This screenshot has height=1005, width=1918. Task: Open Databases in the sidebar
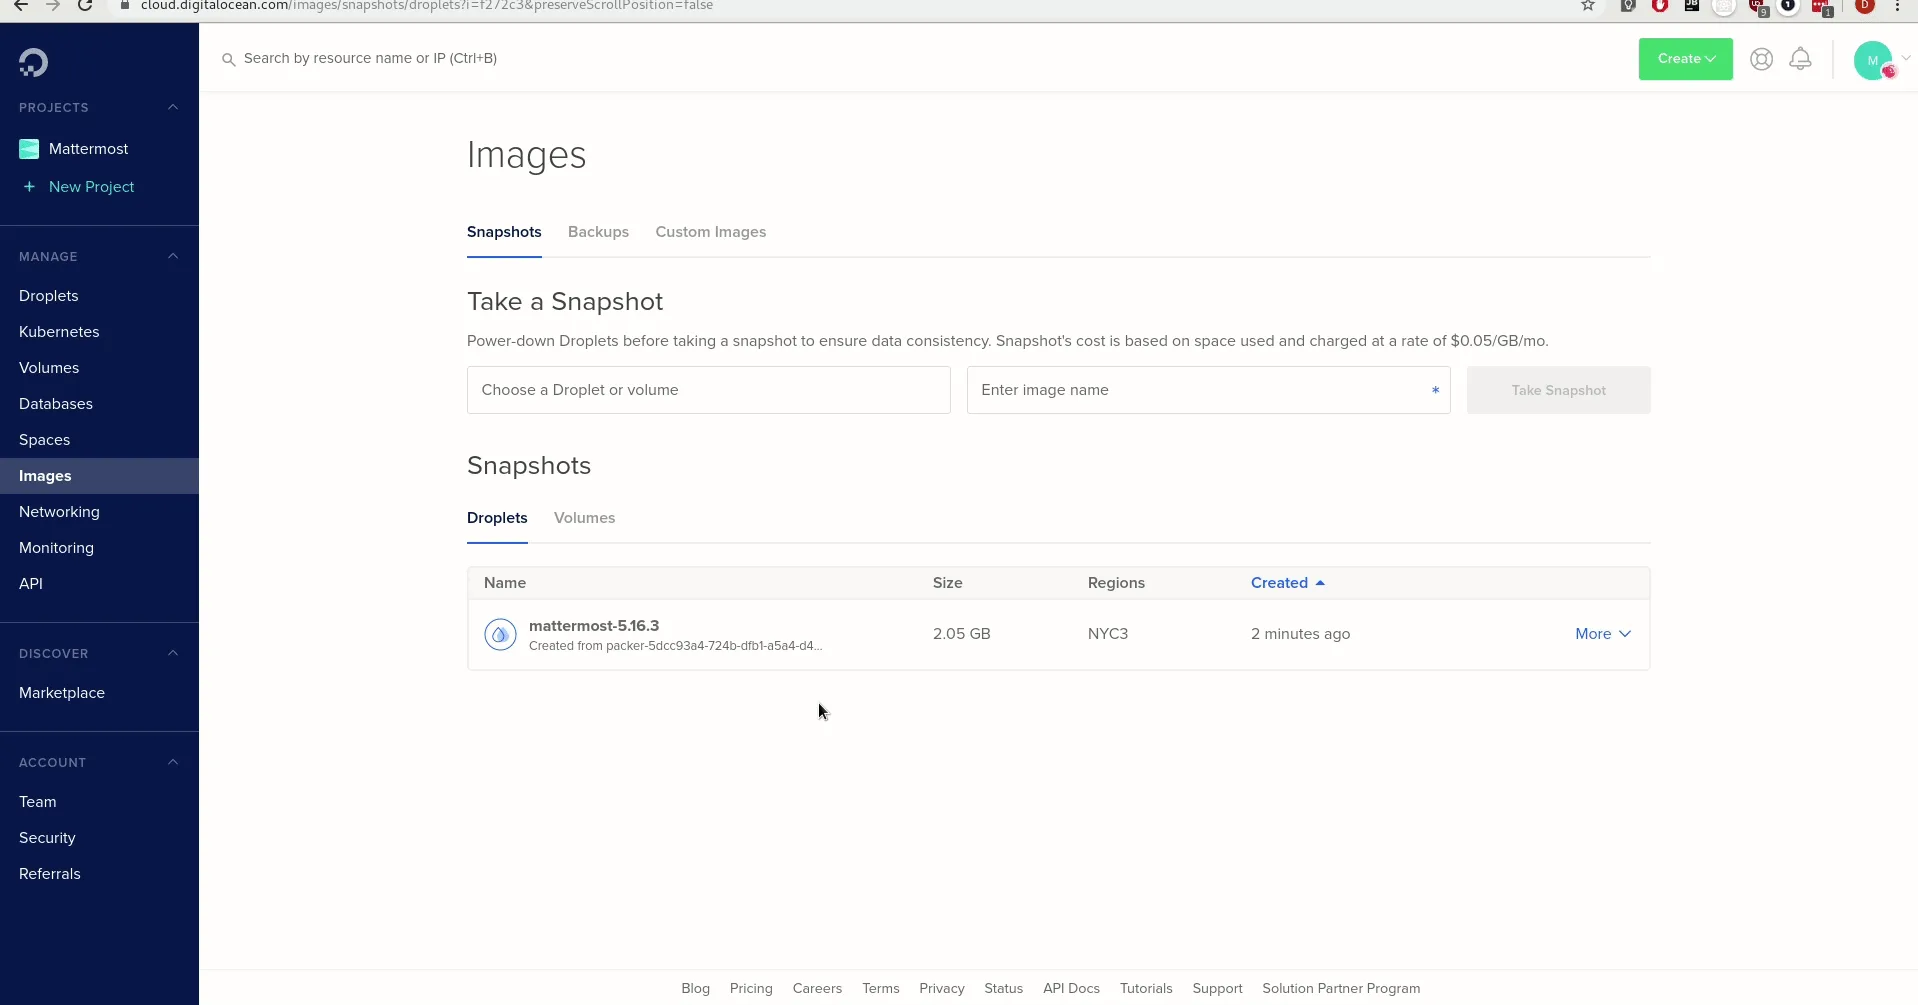click(56, 404)
